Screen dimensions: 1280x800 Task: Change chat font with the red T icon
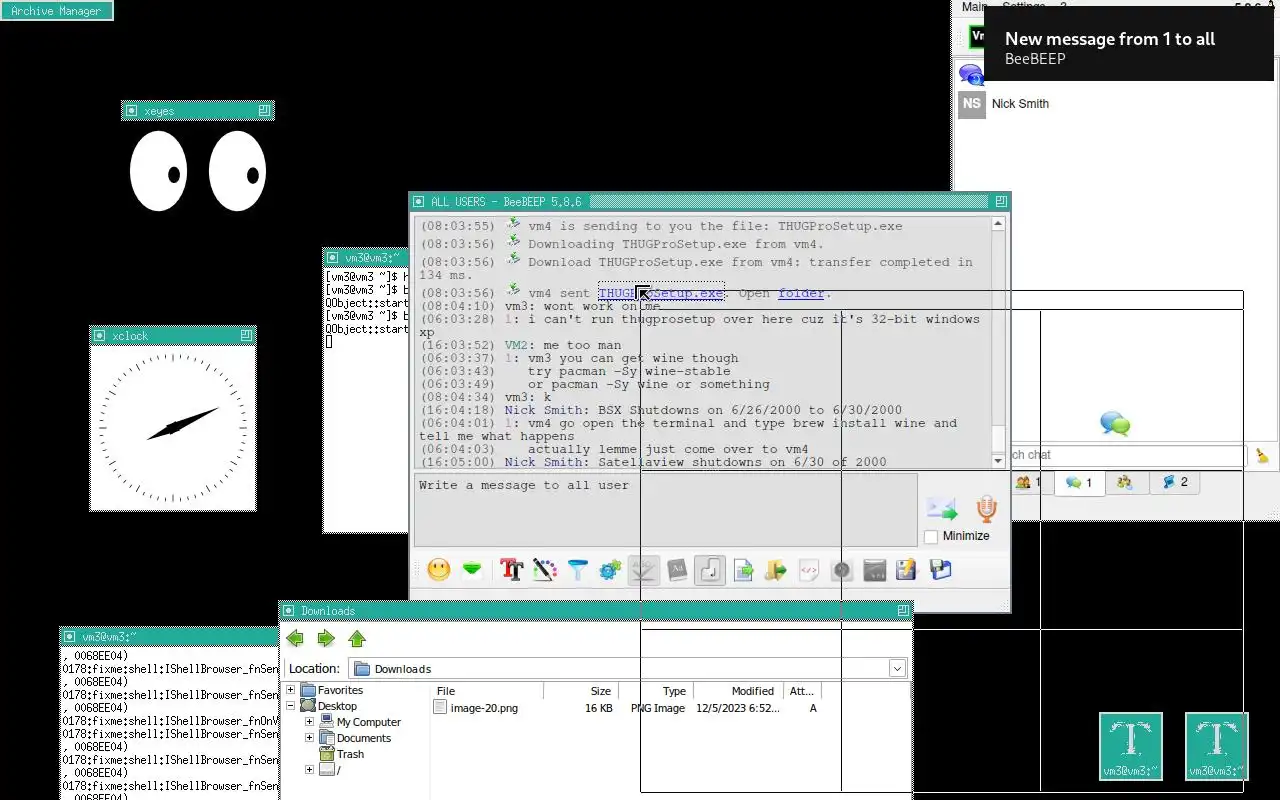click(512, 570)
